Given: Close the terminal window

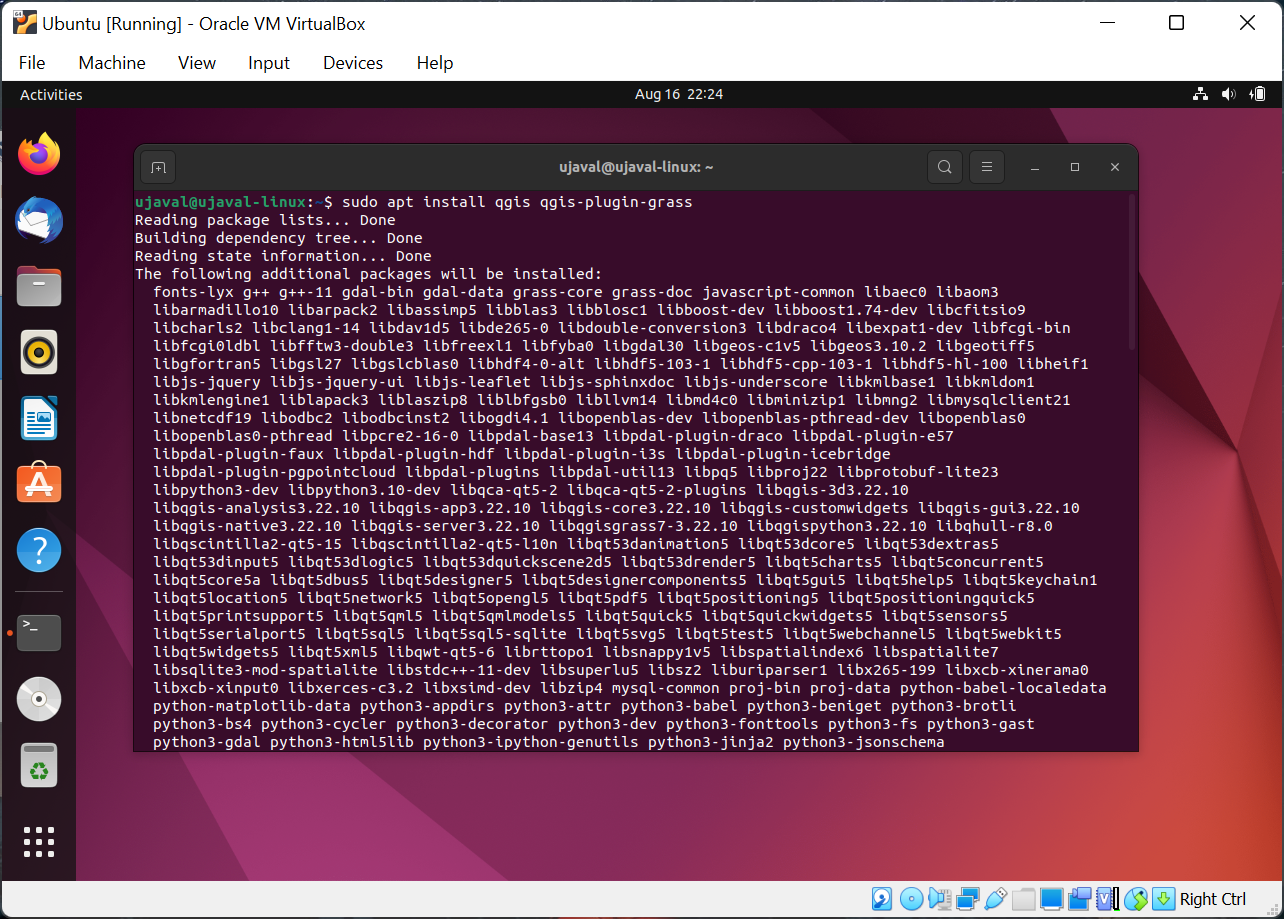Looking at the screenshot, I should [1115, 168].
